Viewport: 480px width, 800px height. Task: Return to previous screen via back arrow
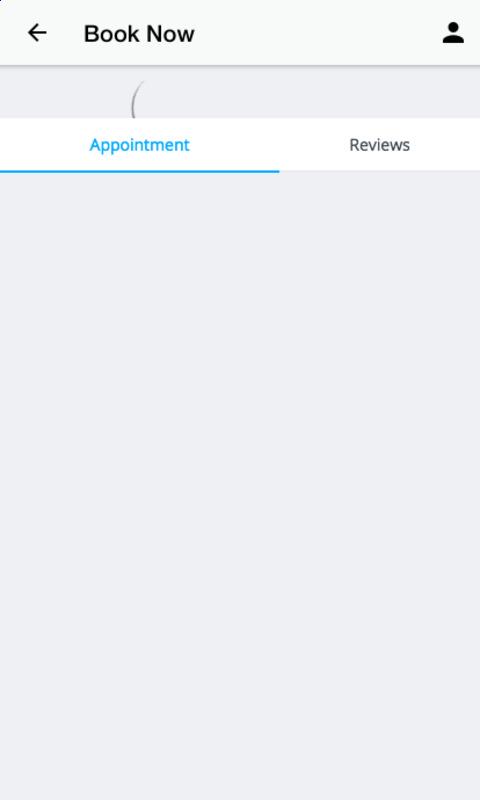[37, 33]
